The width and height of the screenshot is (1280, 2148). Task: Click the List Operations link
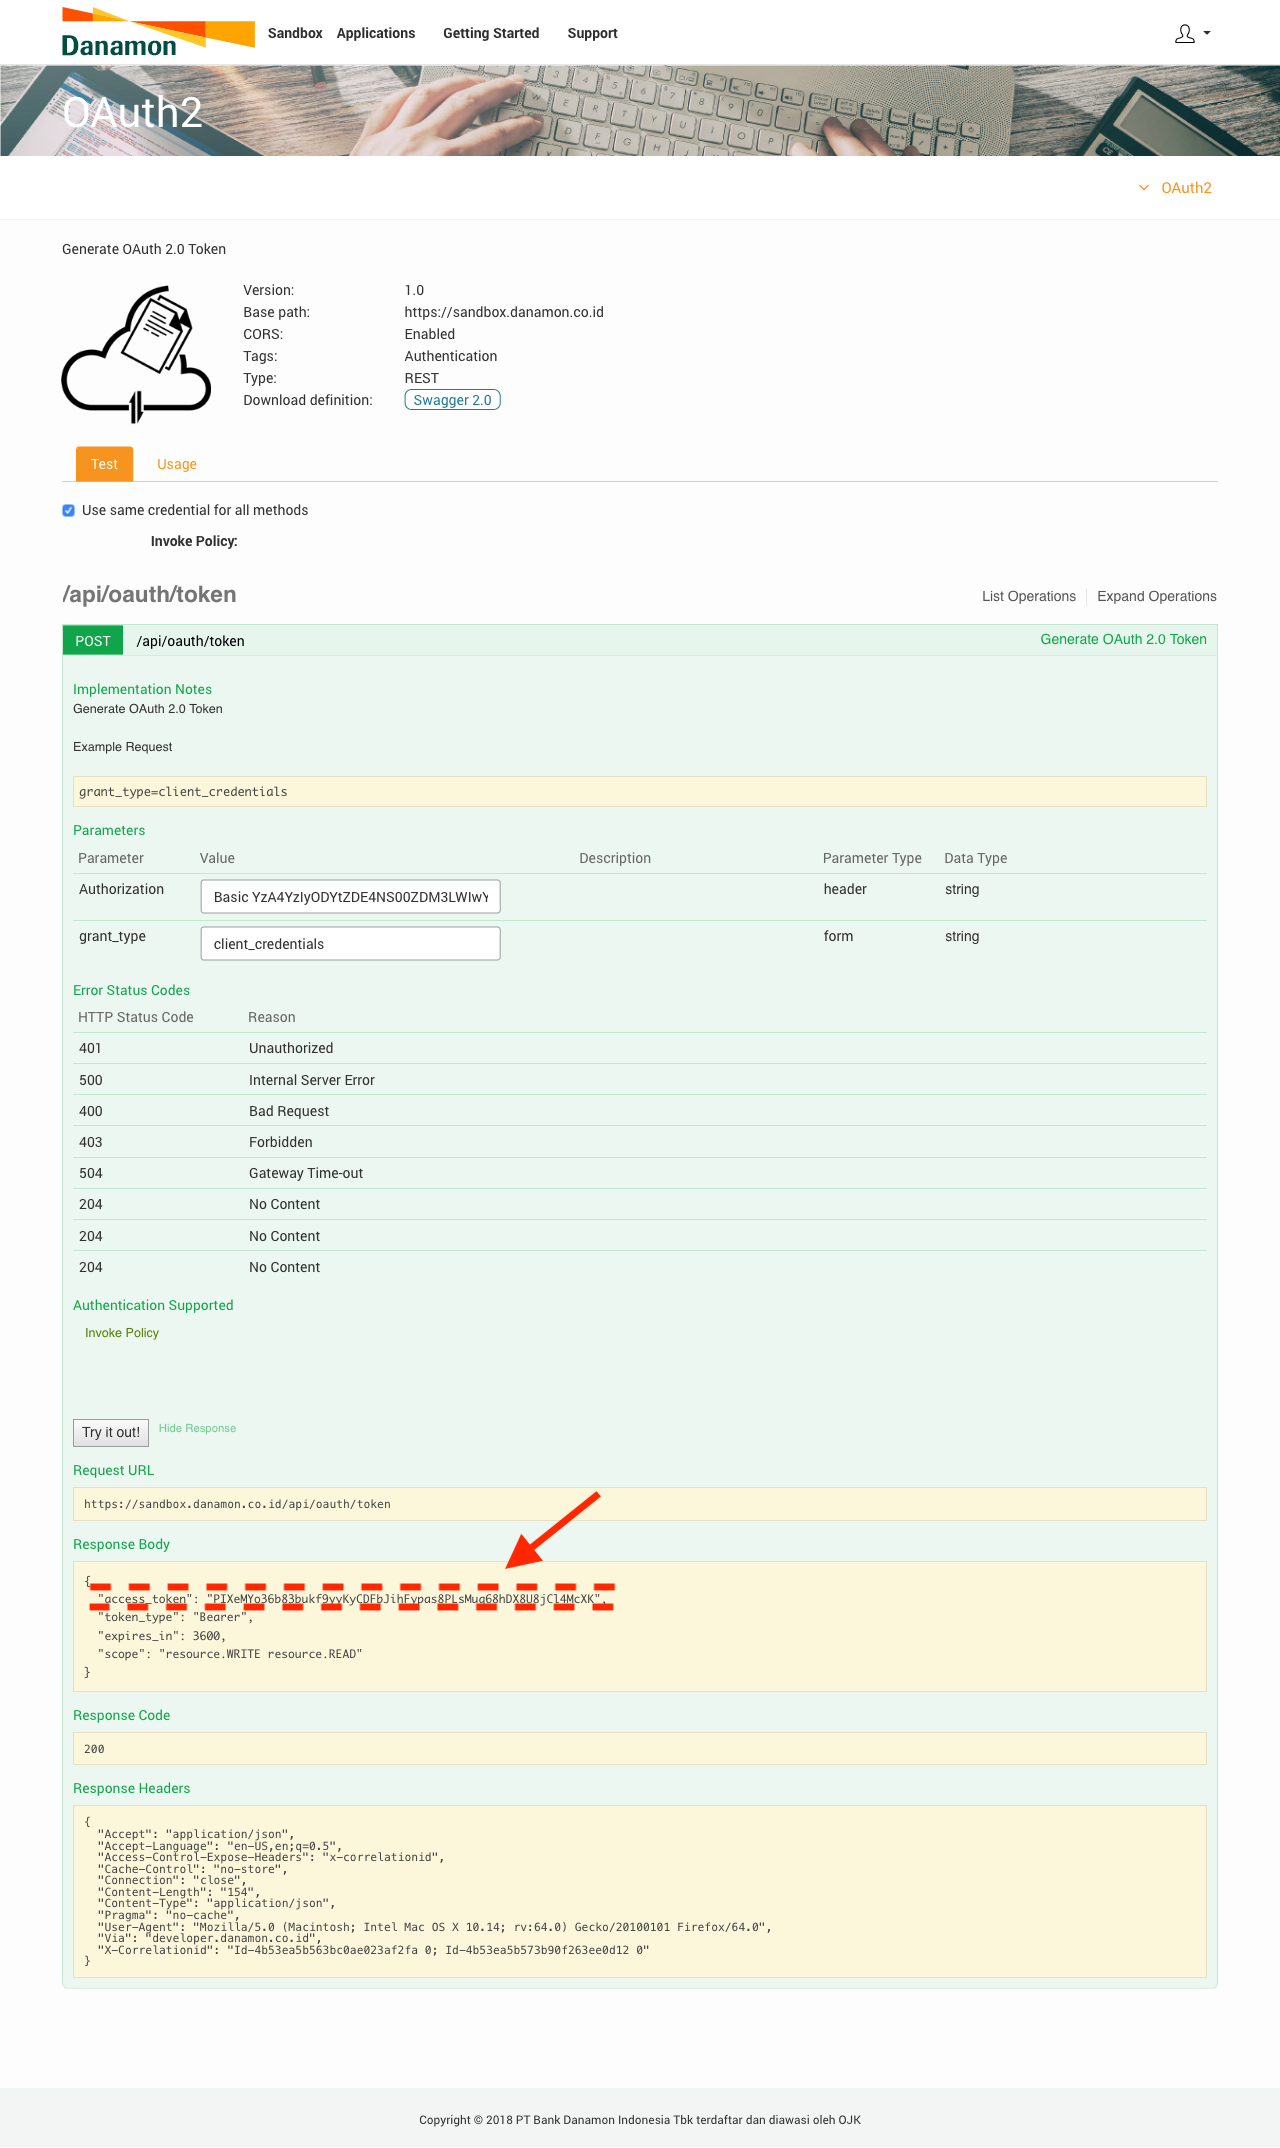(x=1029, y=596)
